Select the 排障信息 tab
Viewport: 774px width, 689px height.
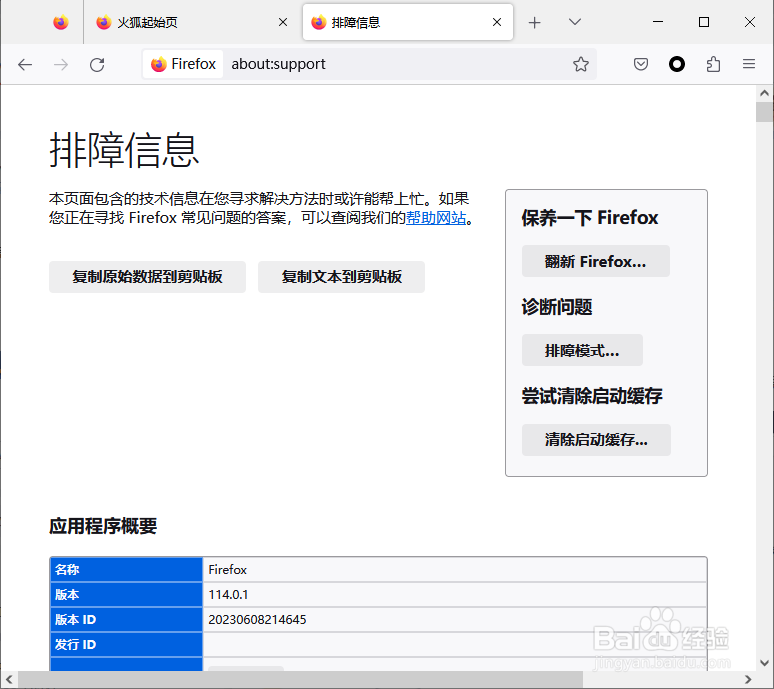pos(408,22)
